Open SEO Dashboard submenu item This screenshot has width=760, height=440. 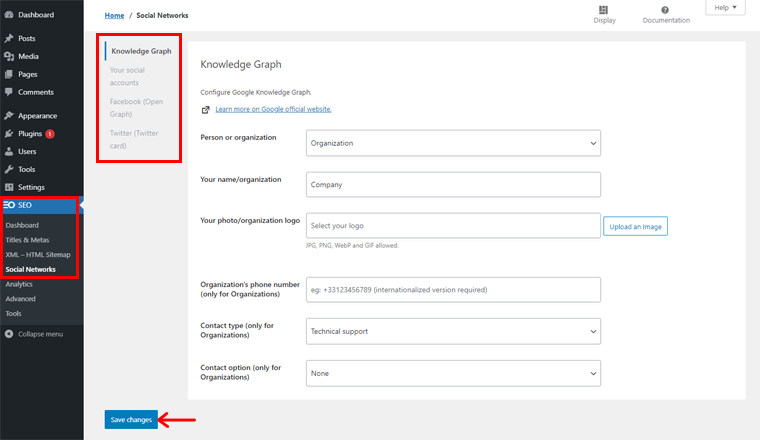pyautogui.click(x=22, y=225)
